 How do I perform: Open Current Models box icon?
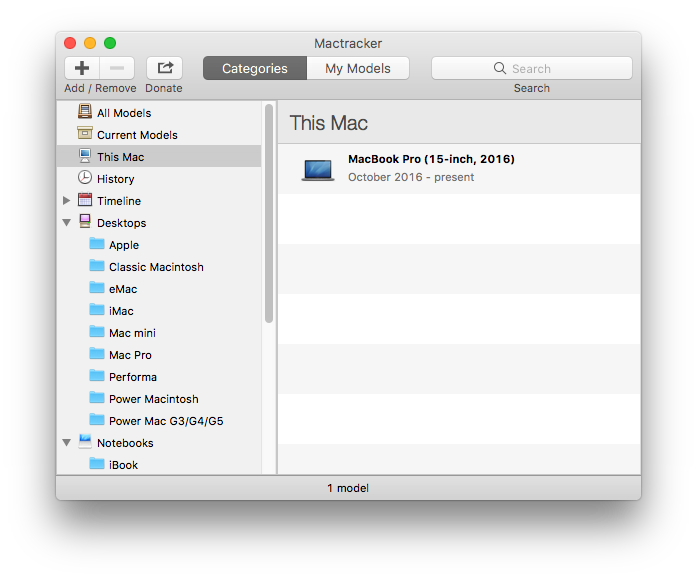coord(85,135)
